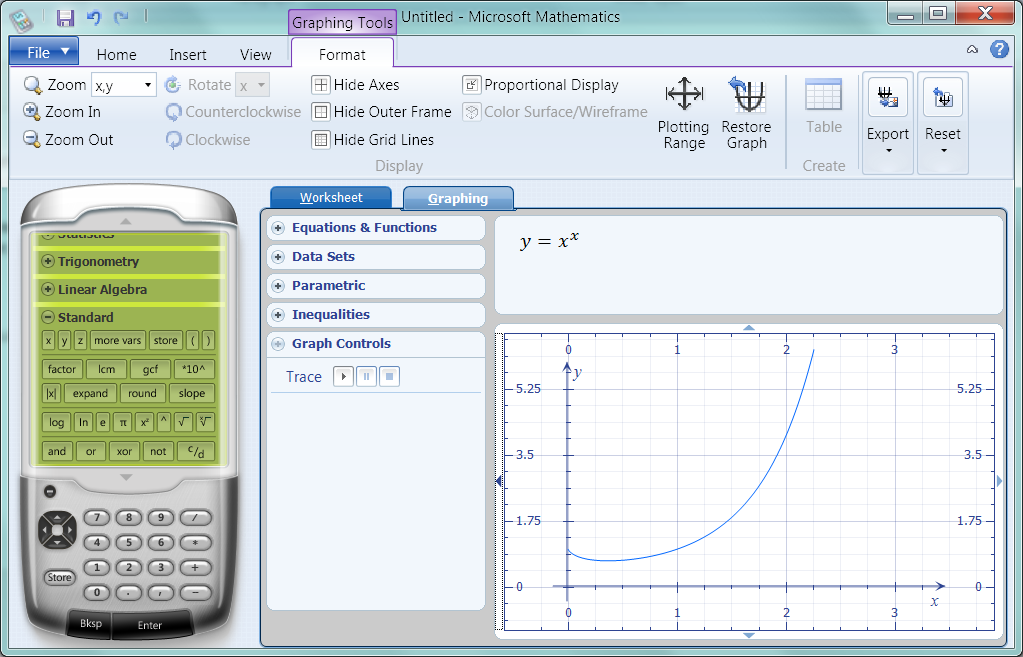Open the Zoom x,y dropdown
Image resolution: width=1023 pixels, height=657 pixels.
click(148, 86)
